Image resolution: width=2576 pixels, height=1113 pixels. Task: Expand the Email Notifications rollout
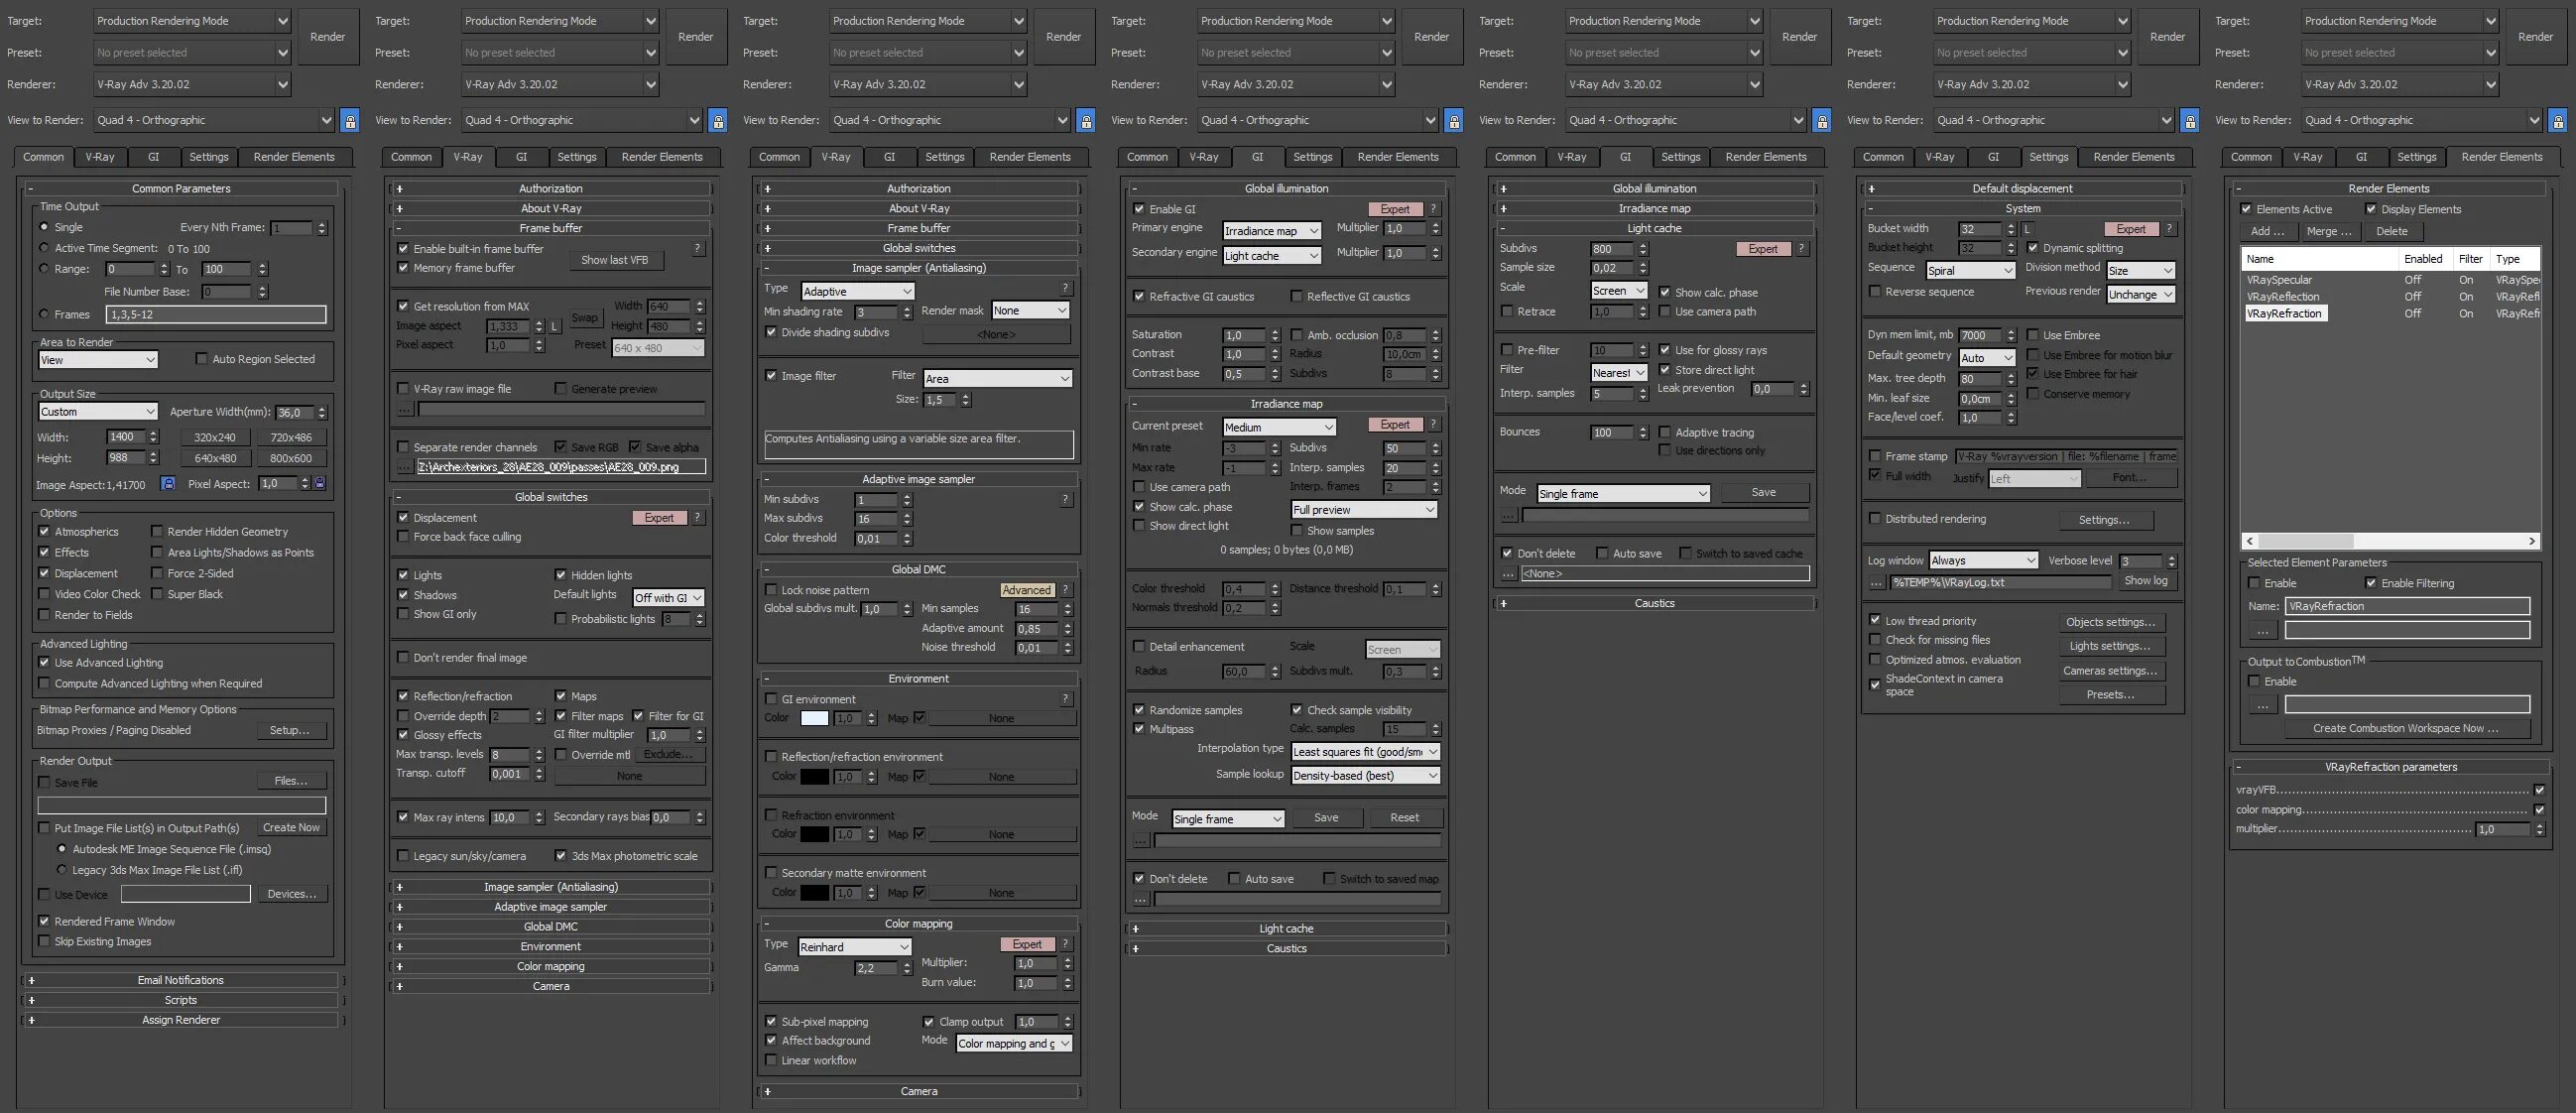pos(181,980)
